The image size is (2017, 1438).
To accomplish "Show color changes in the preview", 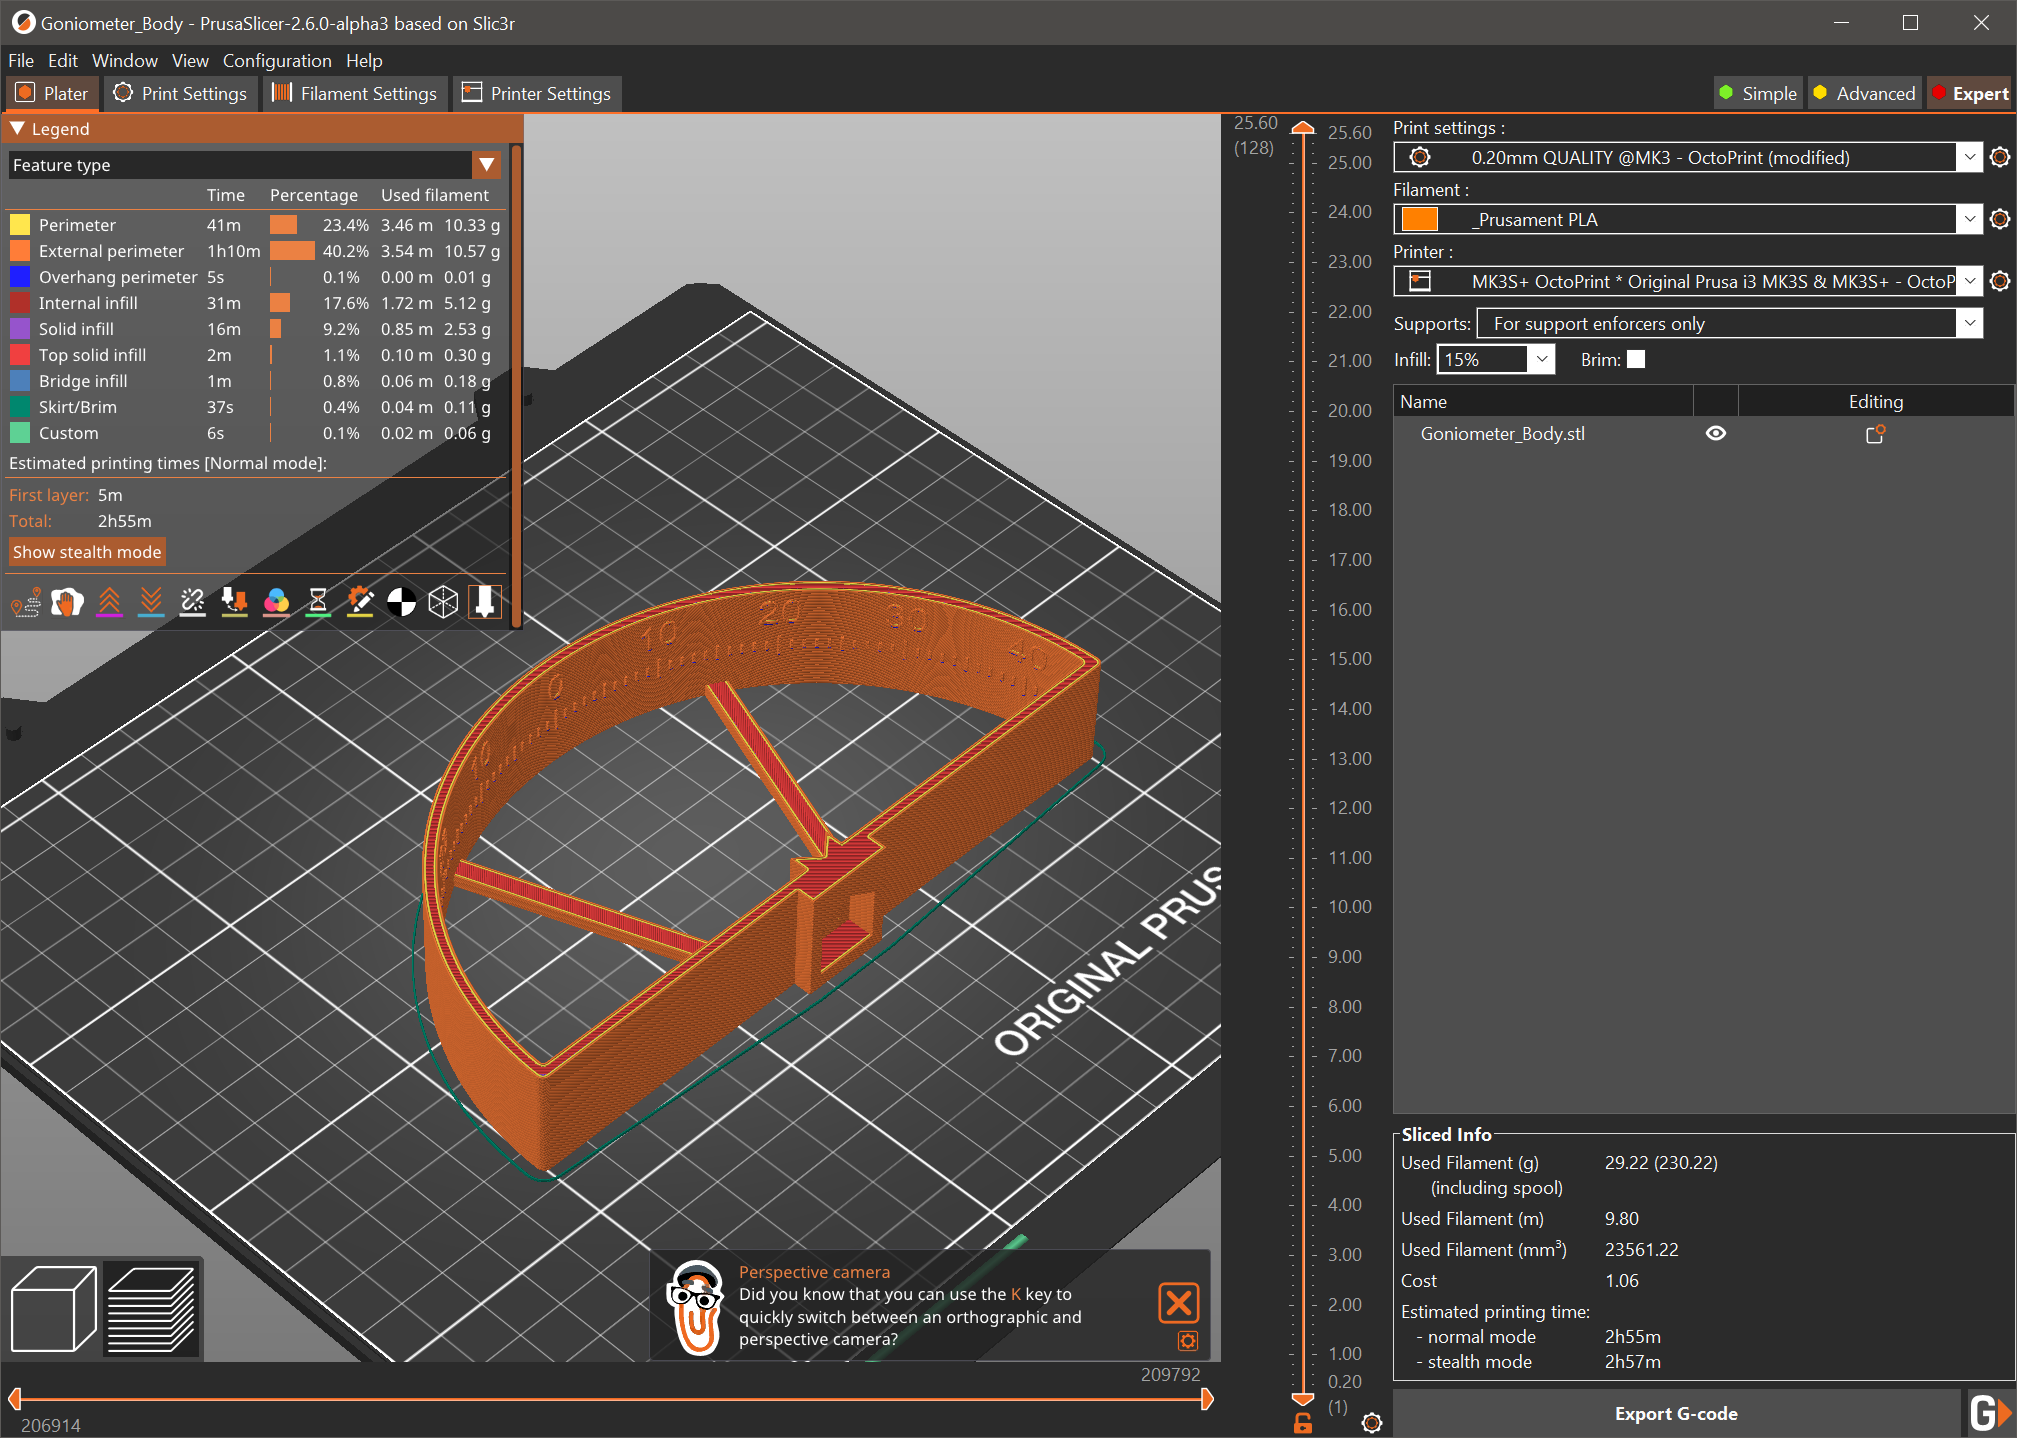I will point(277,601).
